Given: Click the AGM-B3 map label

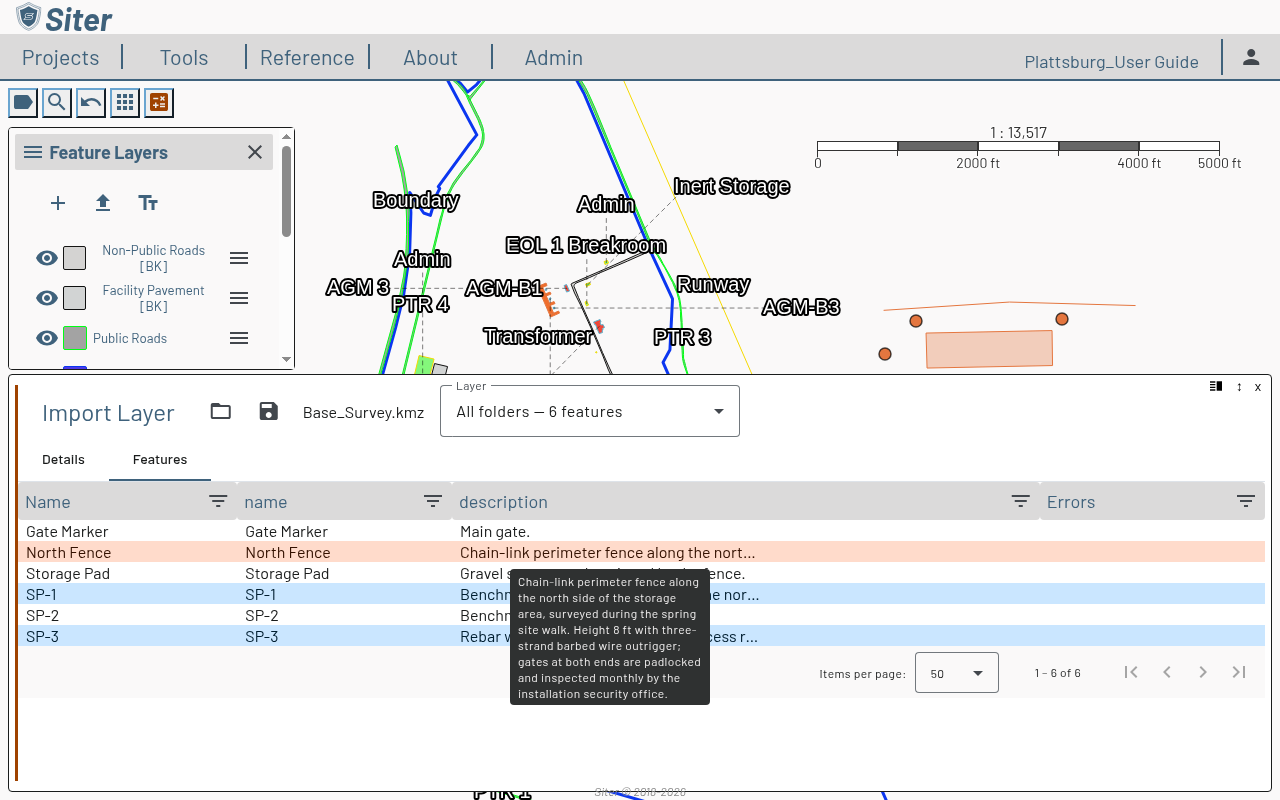Looking at the screenshot, I should (801, 307).
